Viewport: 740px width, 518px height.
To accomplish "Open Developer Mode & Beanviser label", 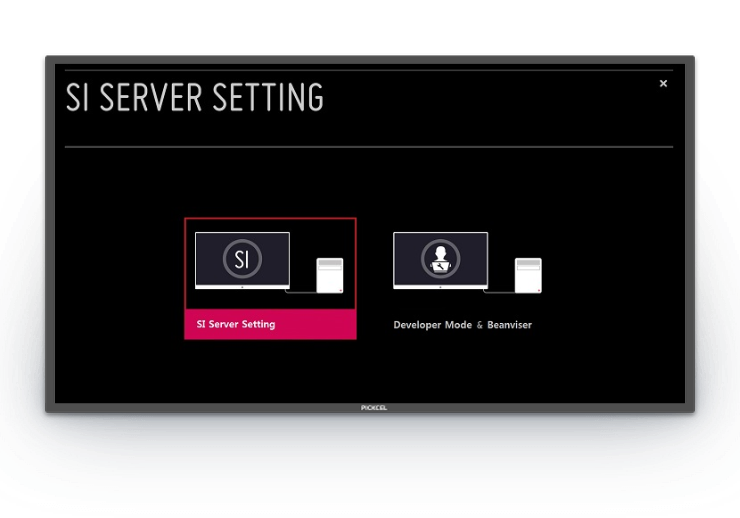I will [462, 325].
